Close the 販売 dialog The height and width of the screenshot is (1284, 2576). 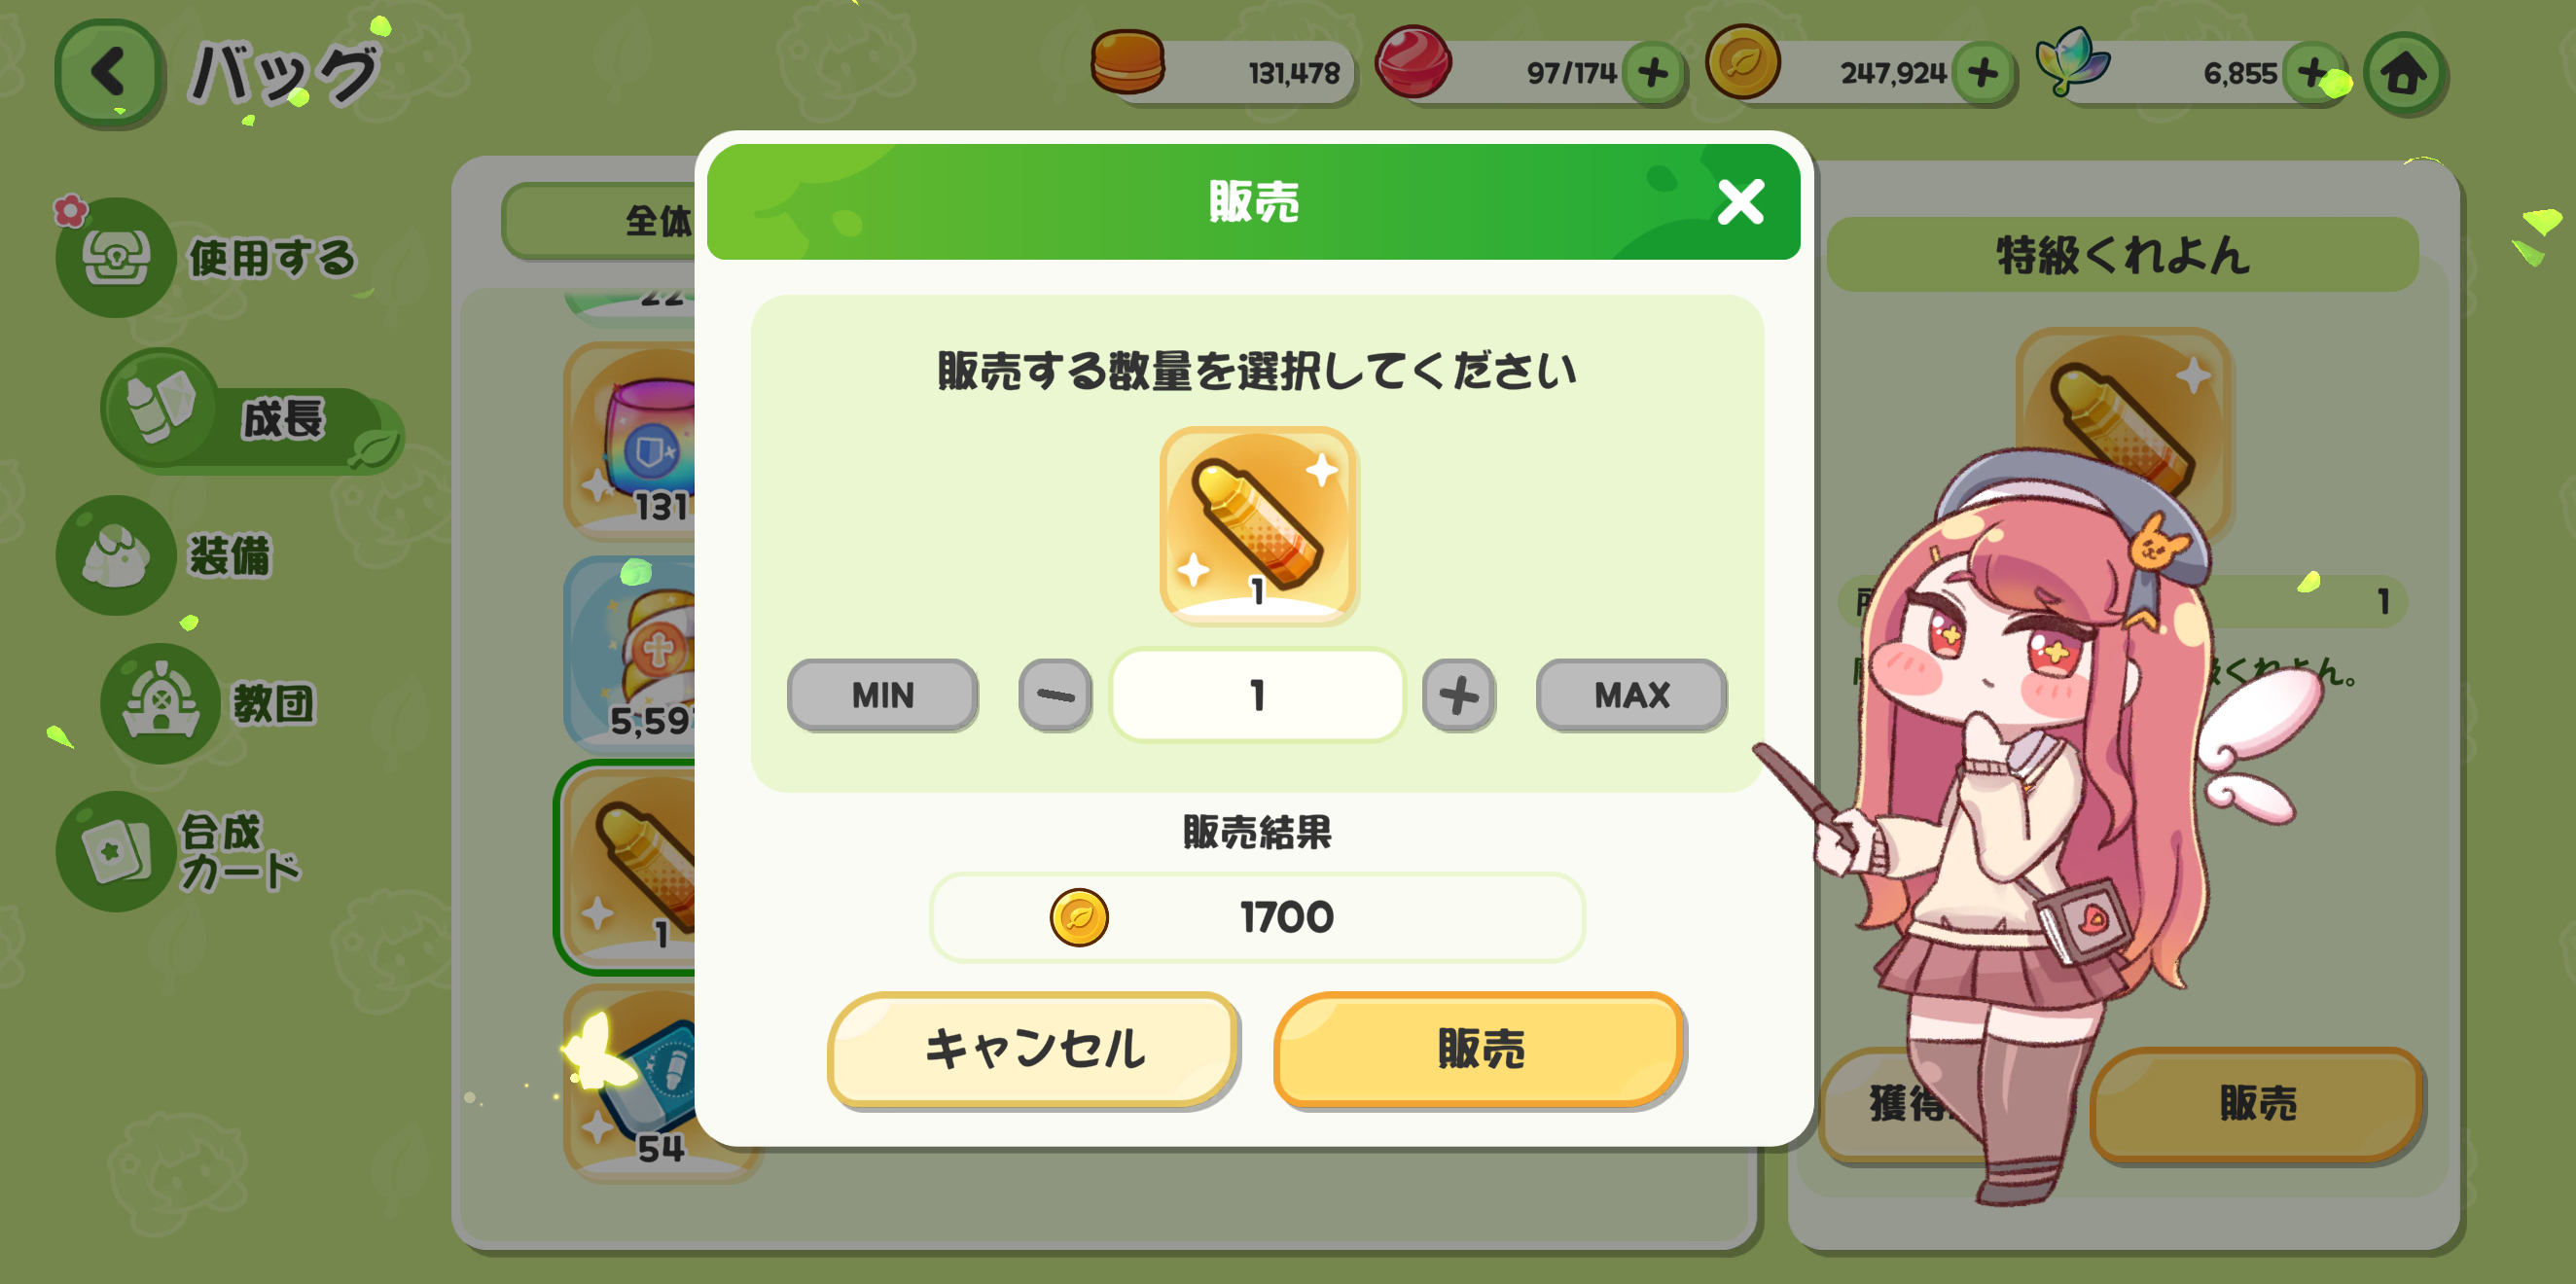coord(1740,202)
